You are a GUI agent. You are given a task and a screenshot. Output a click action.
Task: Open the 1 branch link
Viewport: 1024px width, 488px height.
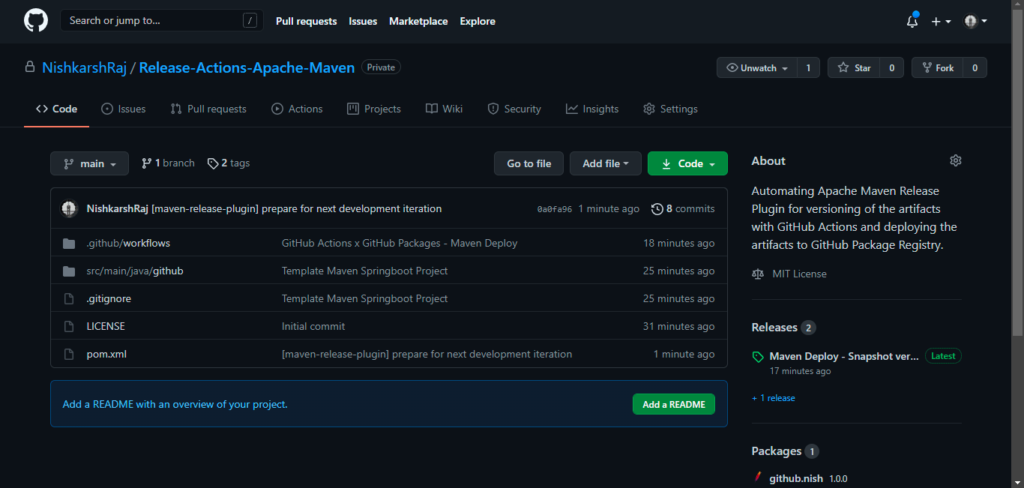[x=168, y=163]
